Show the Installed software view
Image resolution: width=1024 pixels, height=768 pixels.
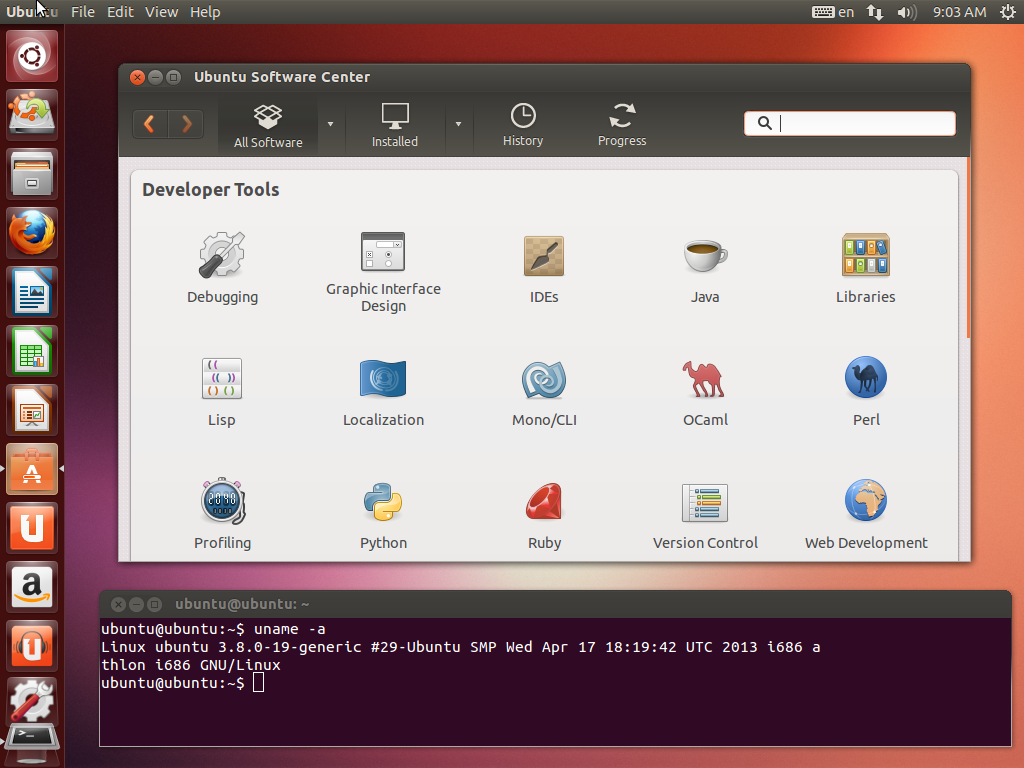(x=394, y=125)
